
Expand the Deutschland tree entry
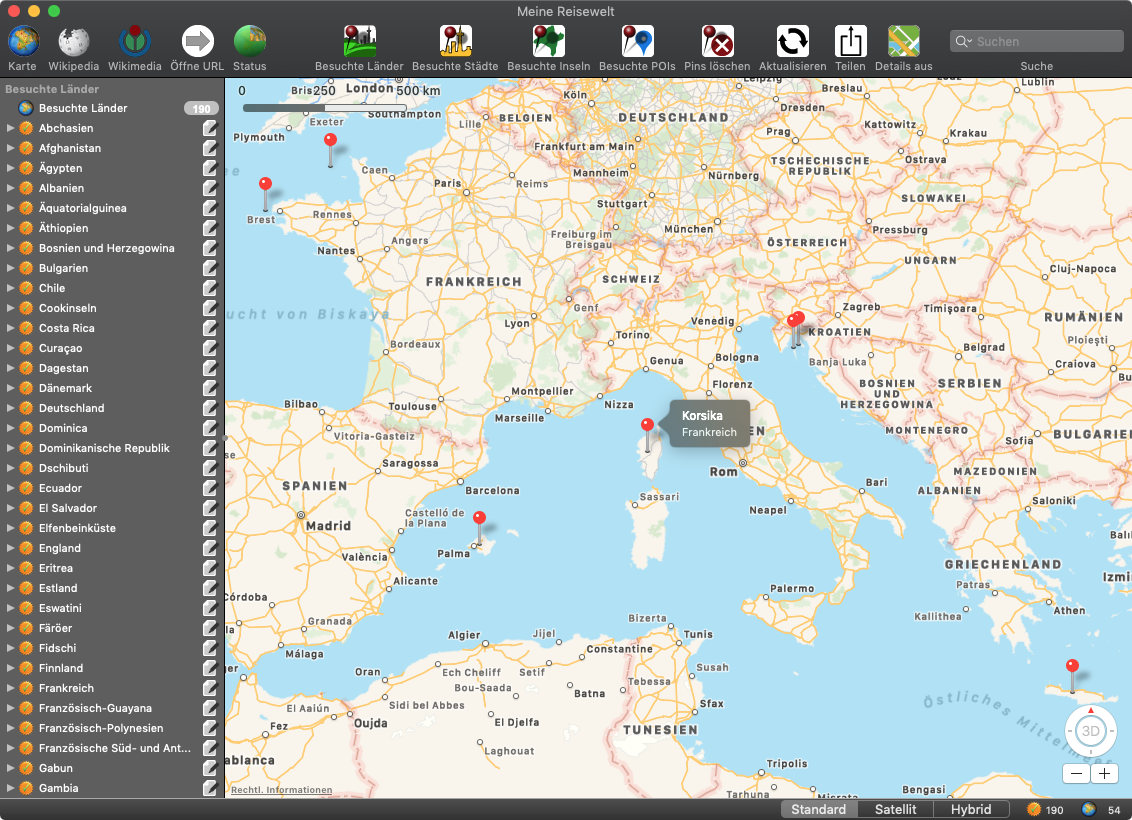coord(11,408)
